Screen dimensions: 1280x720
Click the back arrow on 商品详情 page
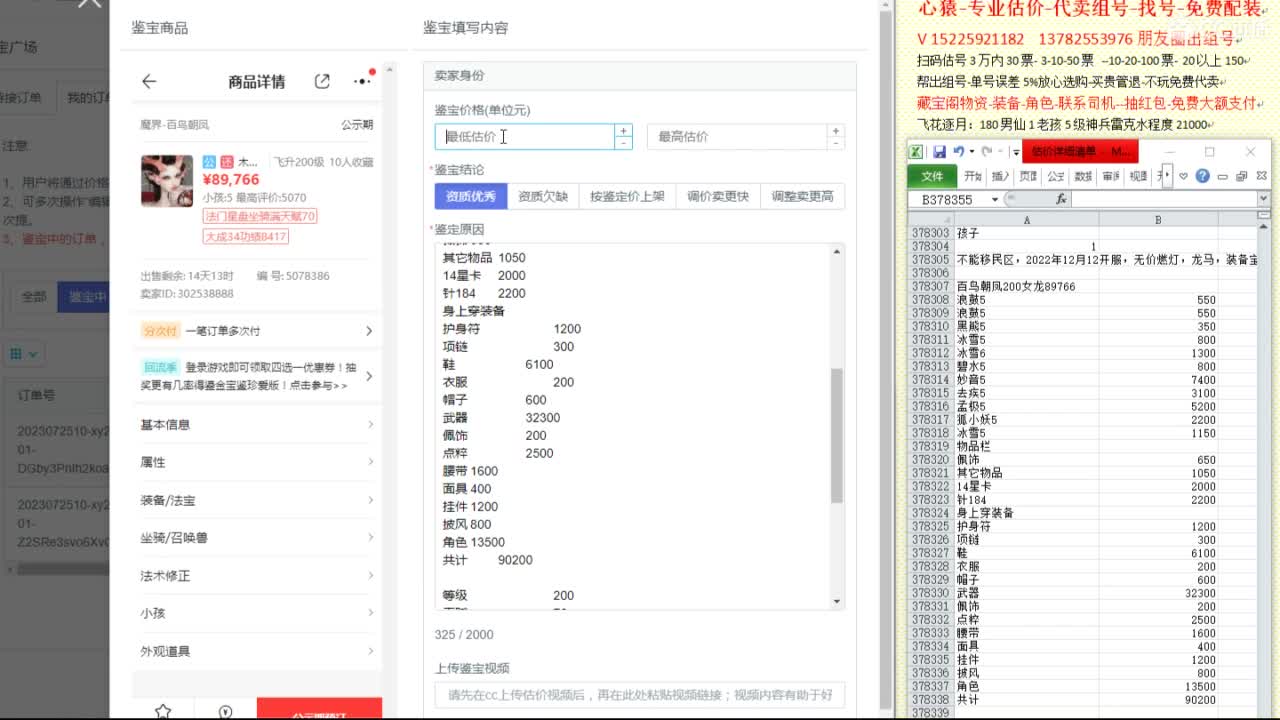coord(148,81)
